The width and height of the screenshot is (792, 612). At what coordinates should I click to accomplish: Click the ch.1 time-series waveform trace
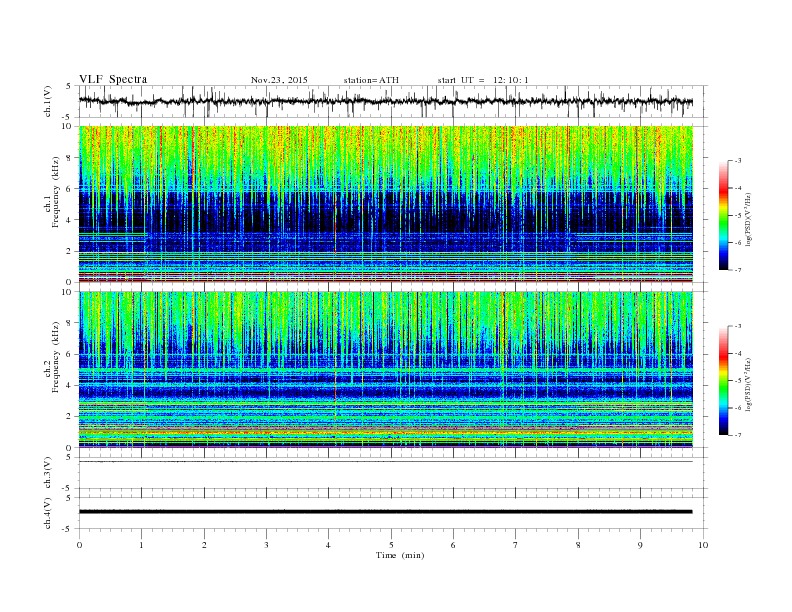tap(386, 101)
